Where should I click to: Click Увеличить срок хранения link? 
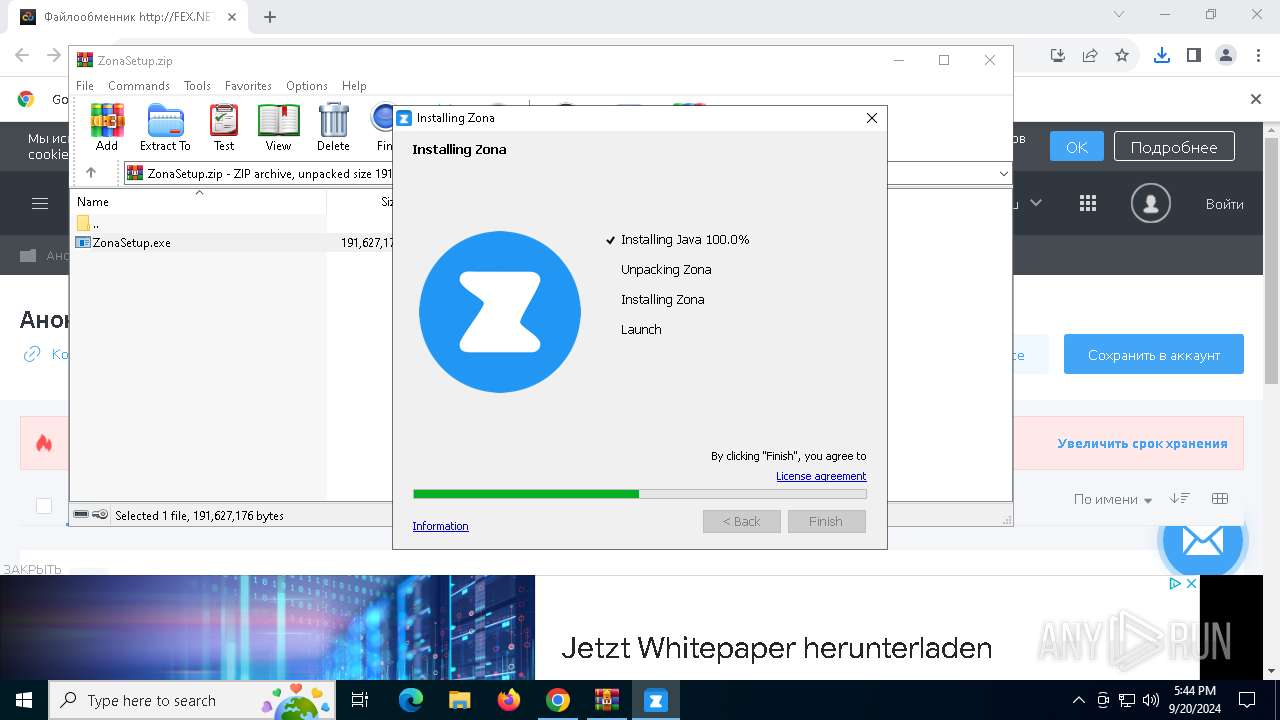click(x=1142, y=444)
